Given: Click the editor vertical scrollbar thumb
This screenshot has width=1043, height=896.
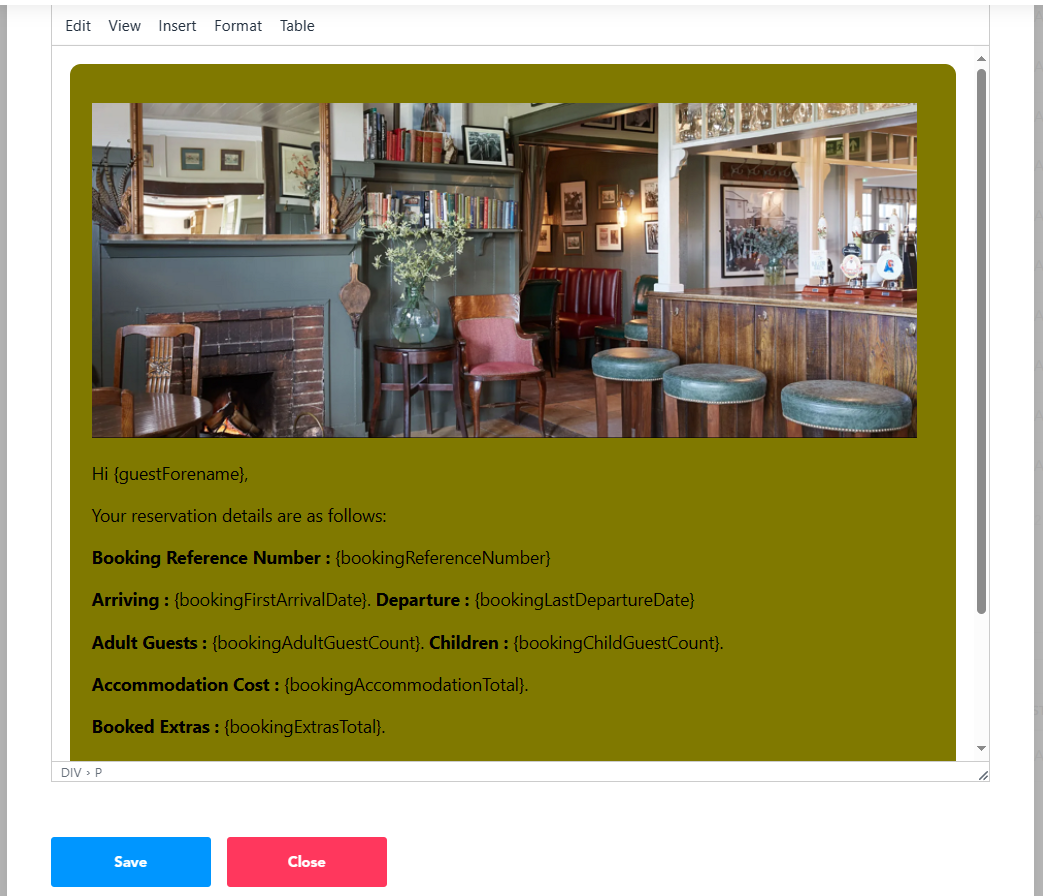Looking at the screenshot, I should [981, 341].
